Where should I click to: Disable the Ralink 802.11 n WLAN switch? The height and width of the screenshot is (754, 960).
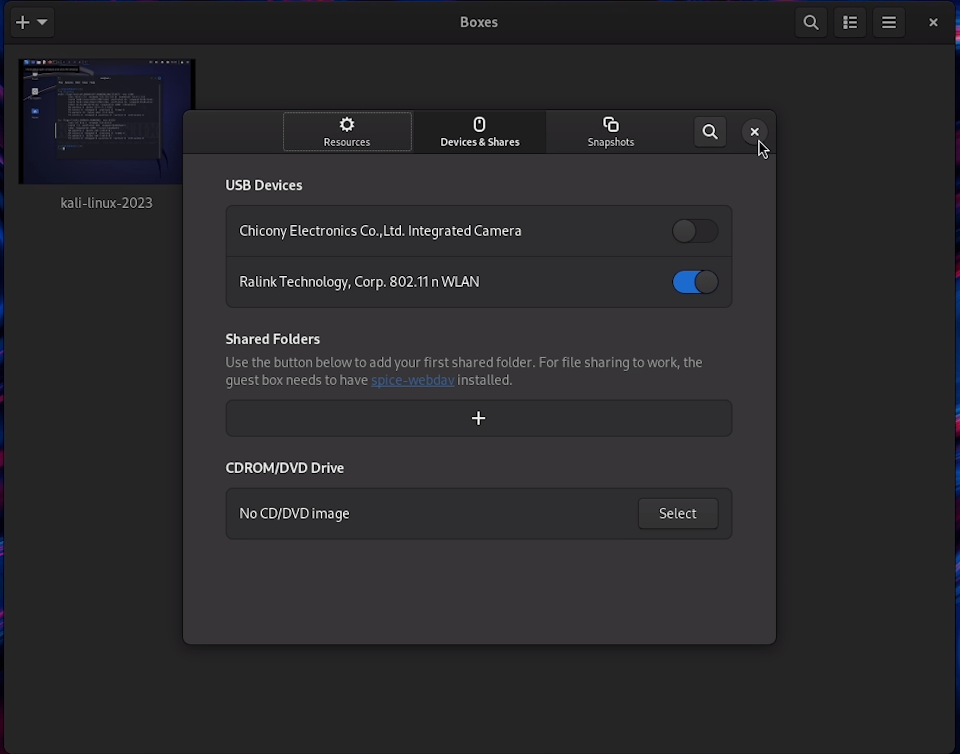point(695,282)
